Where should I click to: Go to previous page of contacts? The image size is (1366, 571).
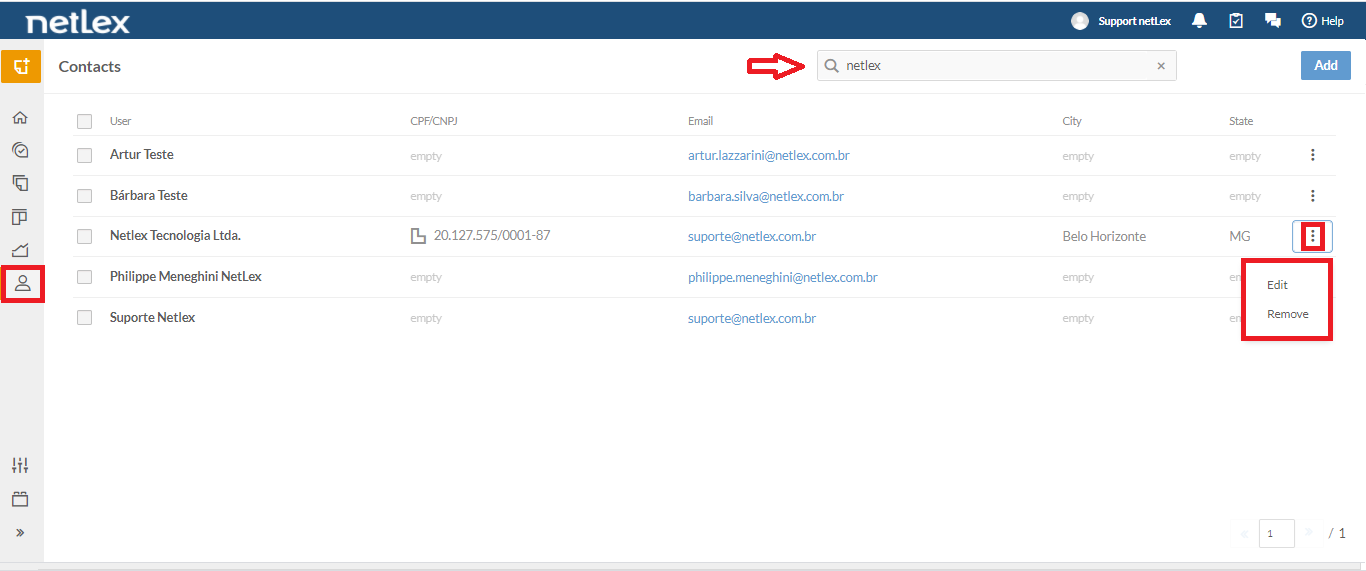click(1244, 534)
